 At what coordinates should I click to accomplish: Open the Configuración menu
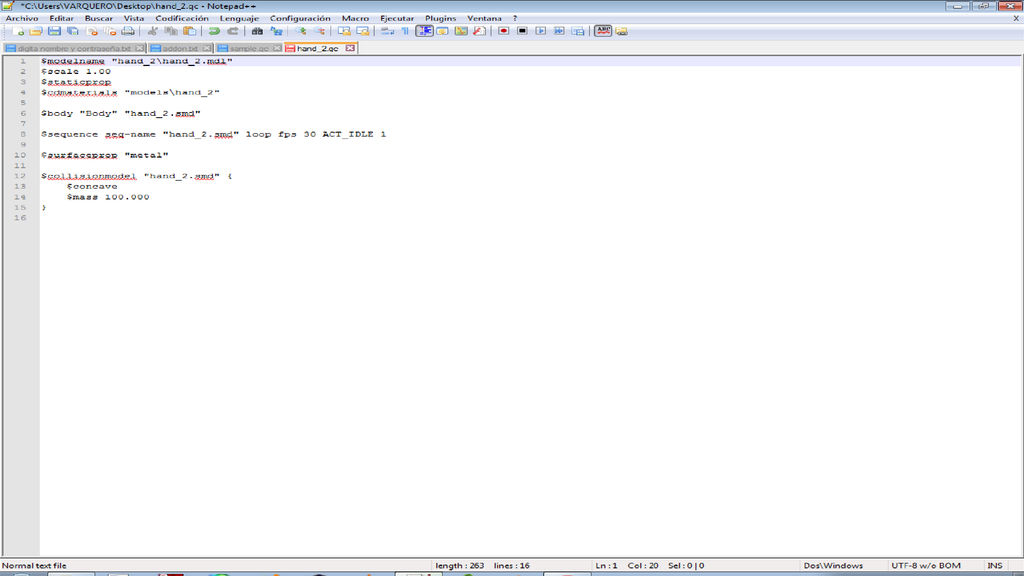[300, 18]
